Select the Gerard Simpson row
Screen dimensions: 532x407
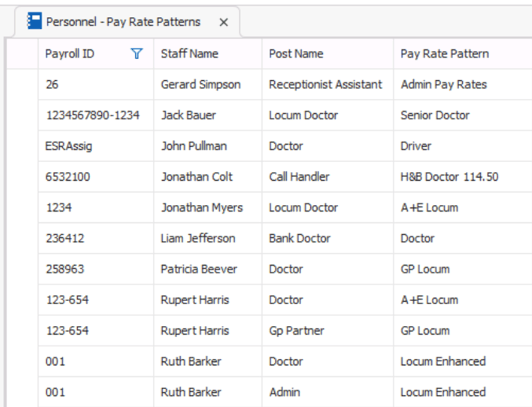(285, 84)
